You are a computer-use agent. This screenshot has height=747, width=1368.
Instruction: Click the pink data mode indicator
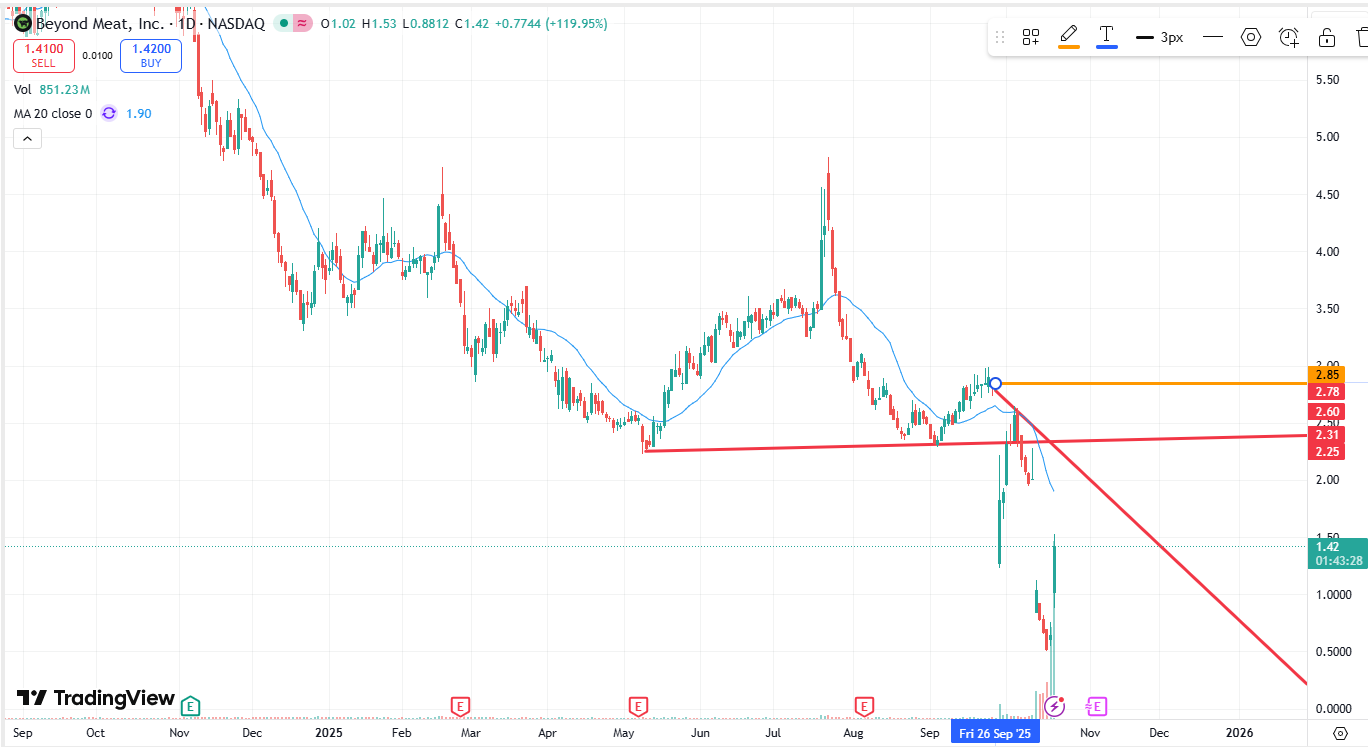[302, 23]
